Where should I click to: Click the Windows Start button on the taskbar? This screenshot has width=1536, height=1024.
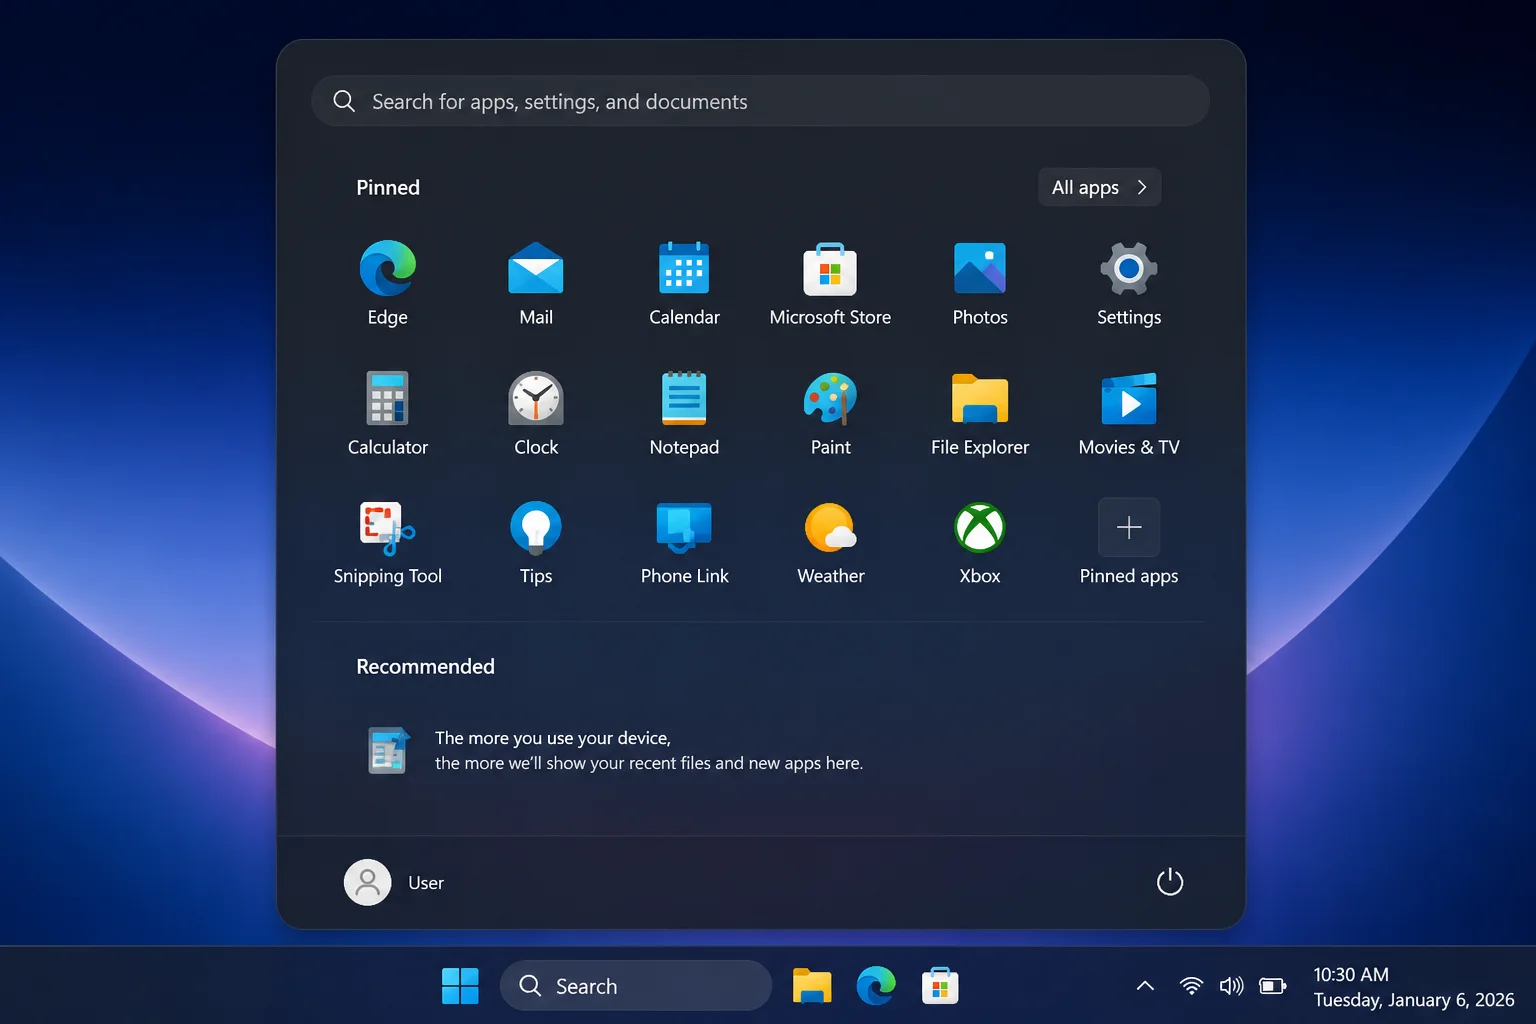coord(460,986)
